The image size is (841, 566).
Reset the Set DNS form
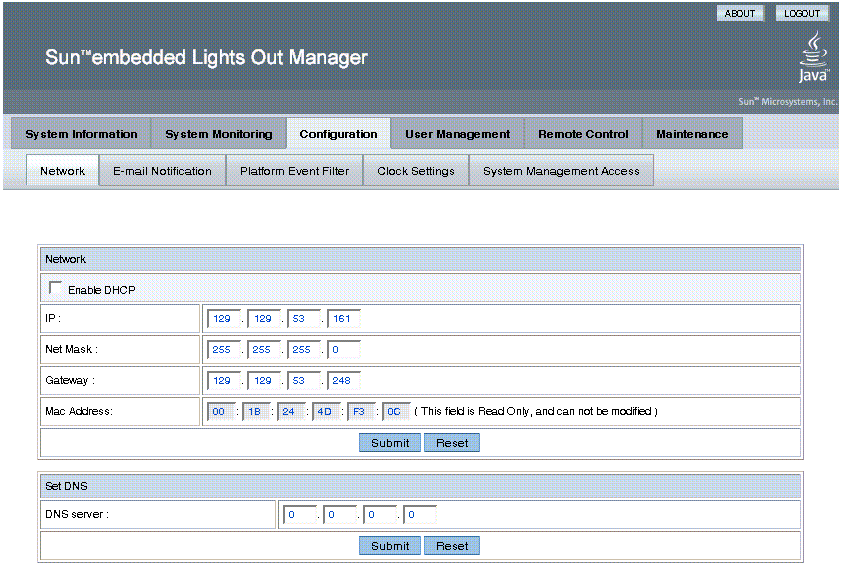point(452,546)
